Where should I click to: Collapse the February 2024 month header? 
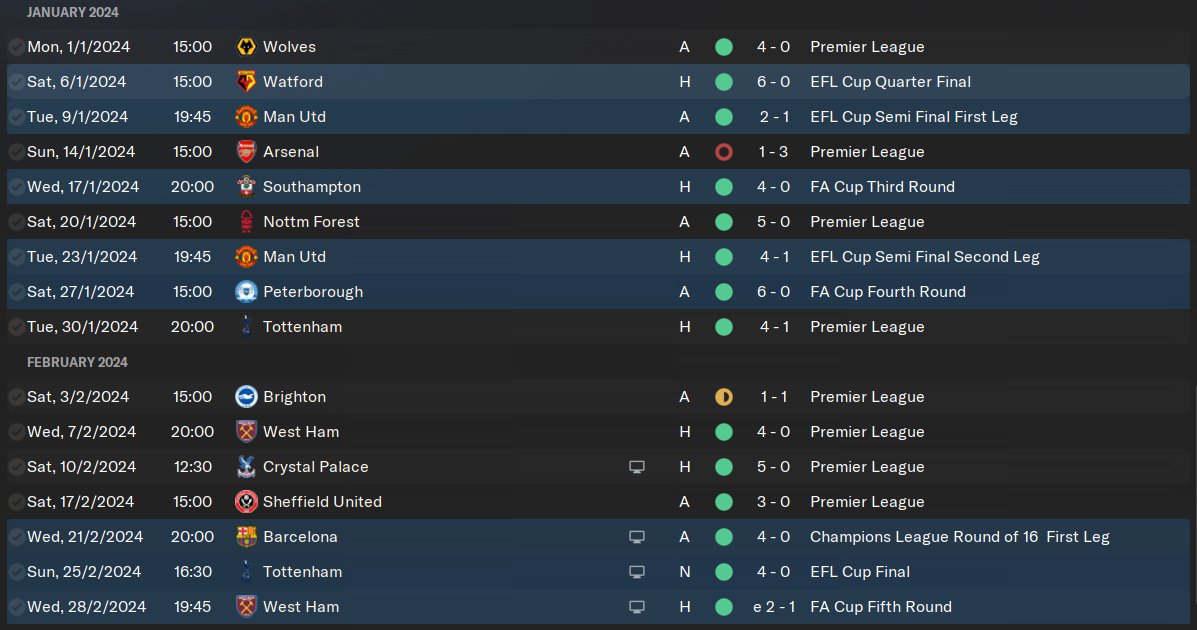77,362
